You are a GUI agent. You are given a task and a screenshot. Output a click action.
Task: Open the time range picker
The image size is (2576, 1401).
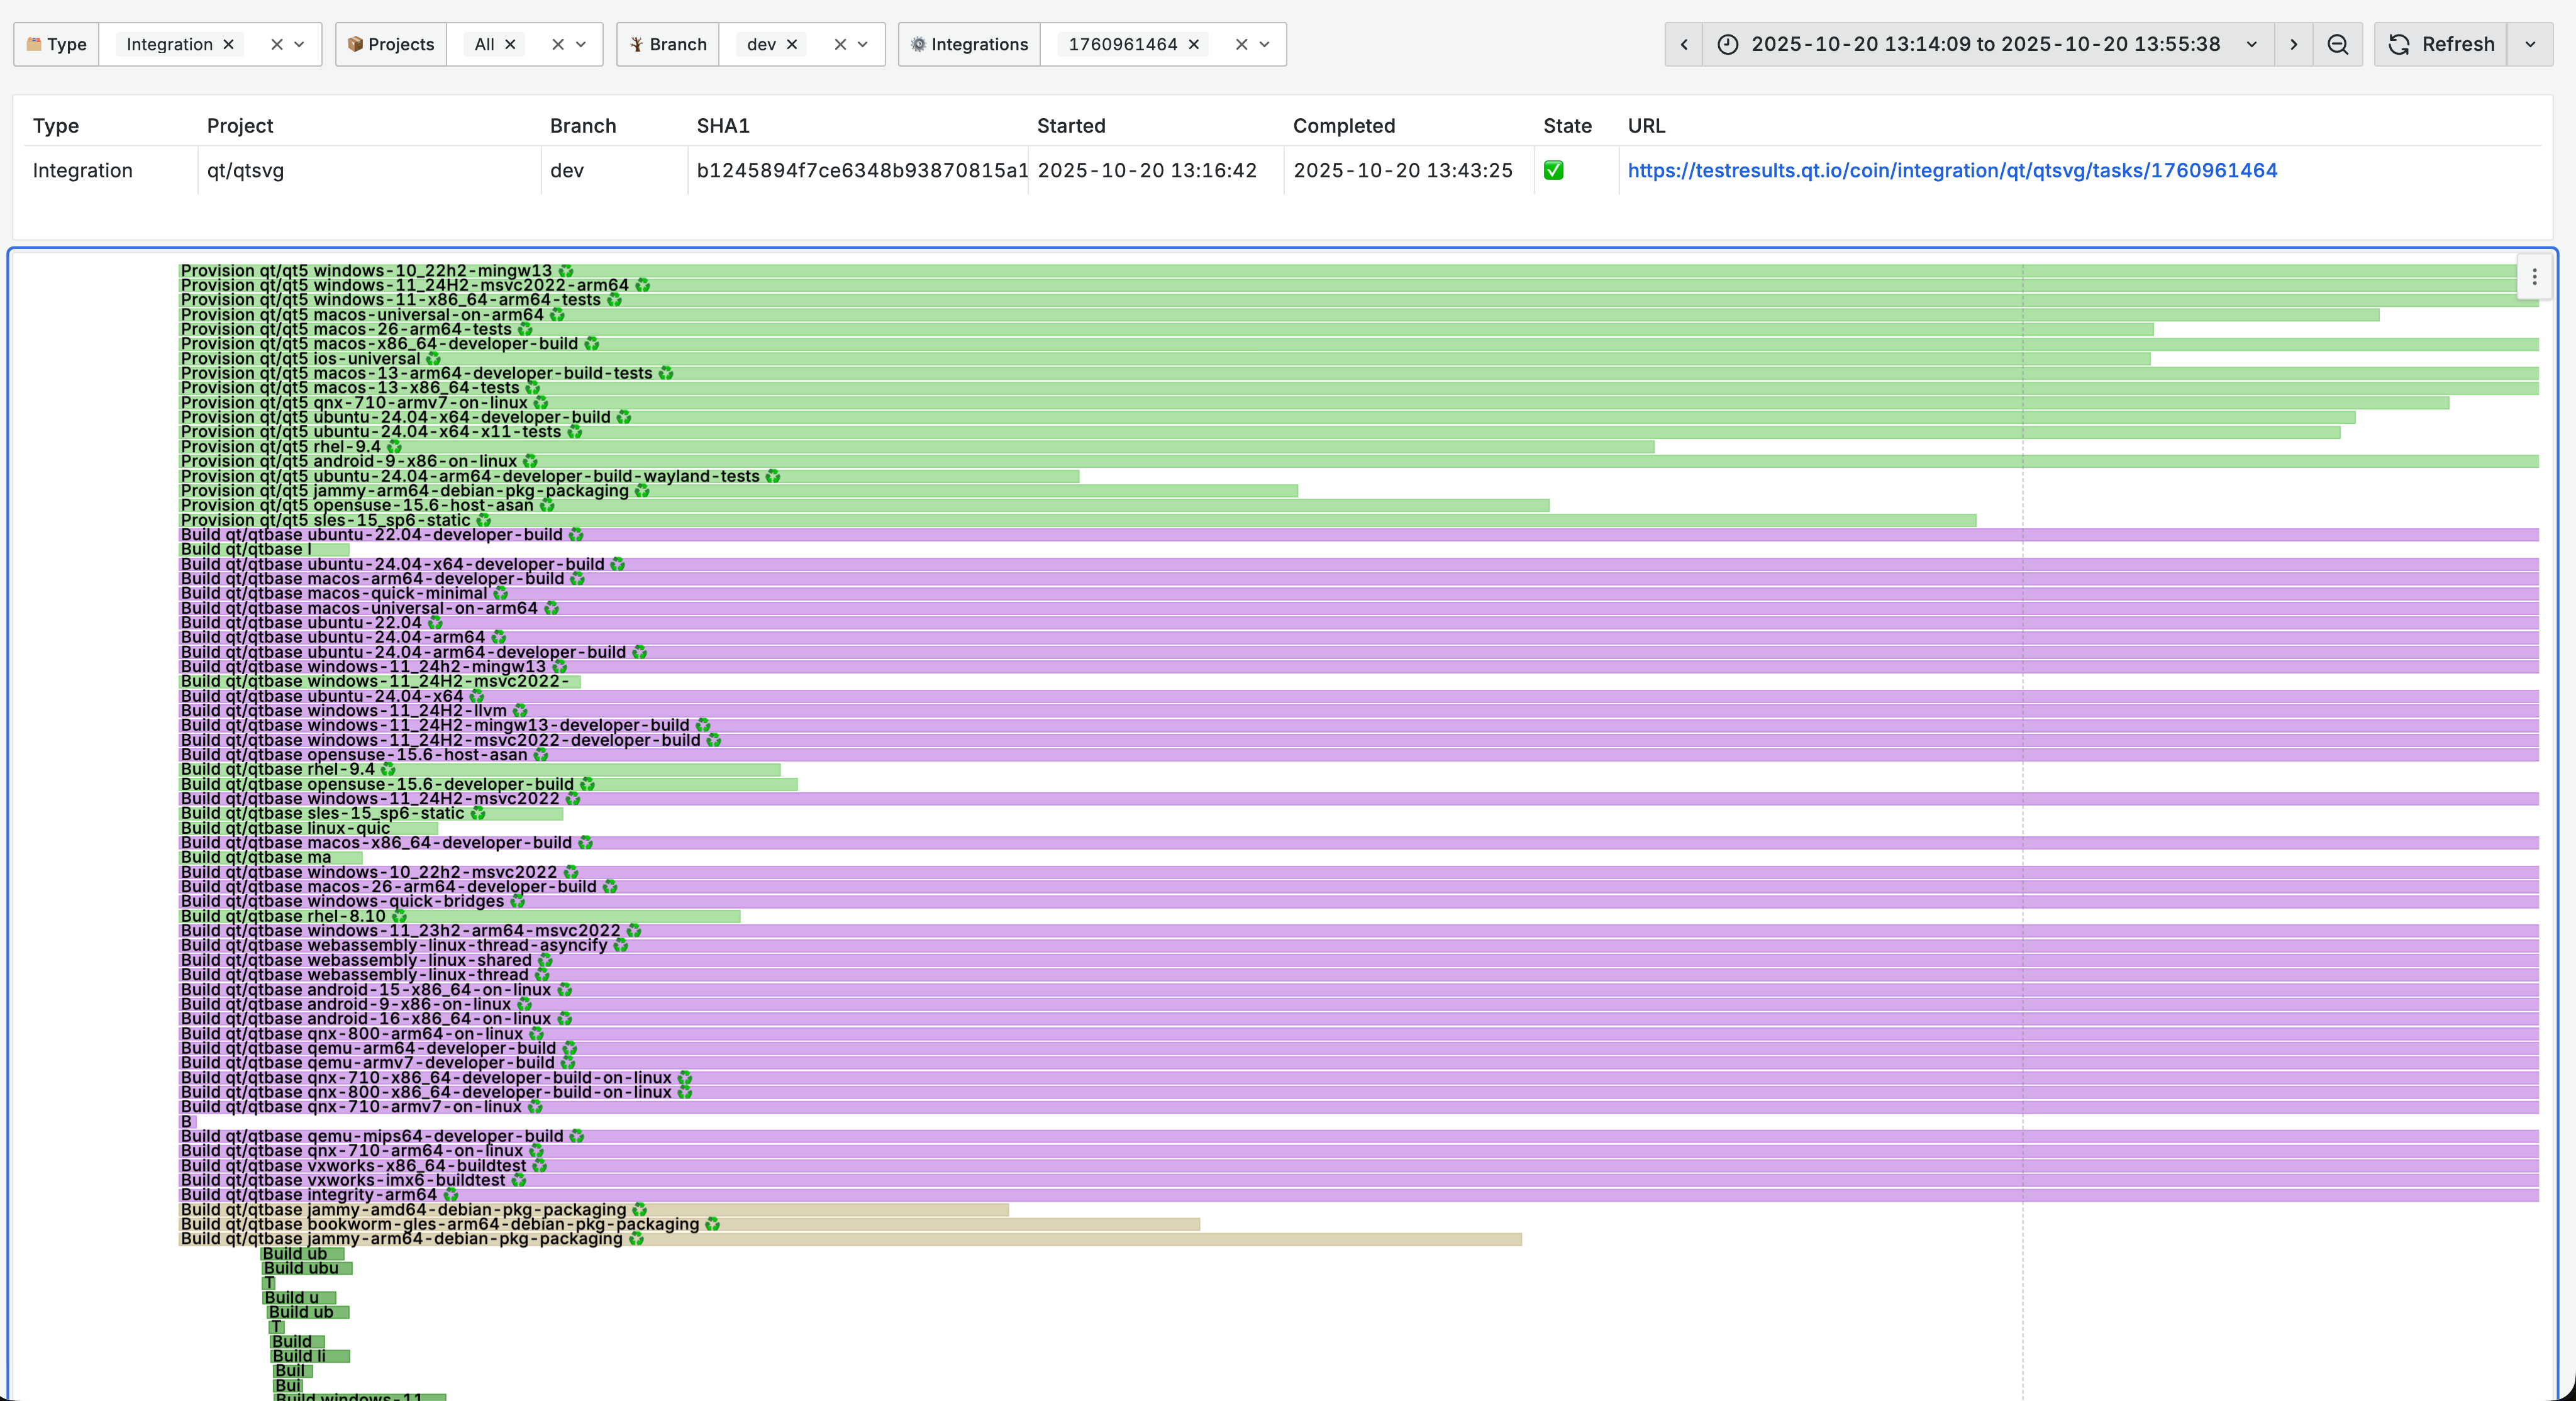point(1986,44)
